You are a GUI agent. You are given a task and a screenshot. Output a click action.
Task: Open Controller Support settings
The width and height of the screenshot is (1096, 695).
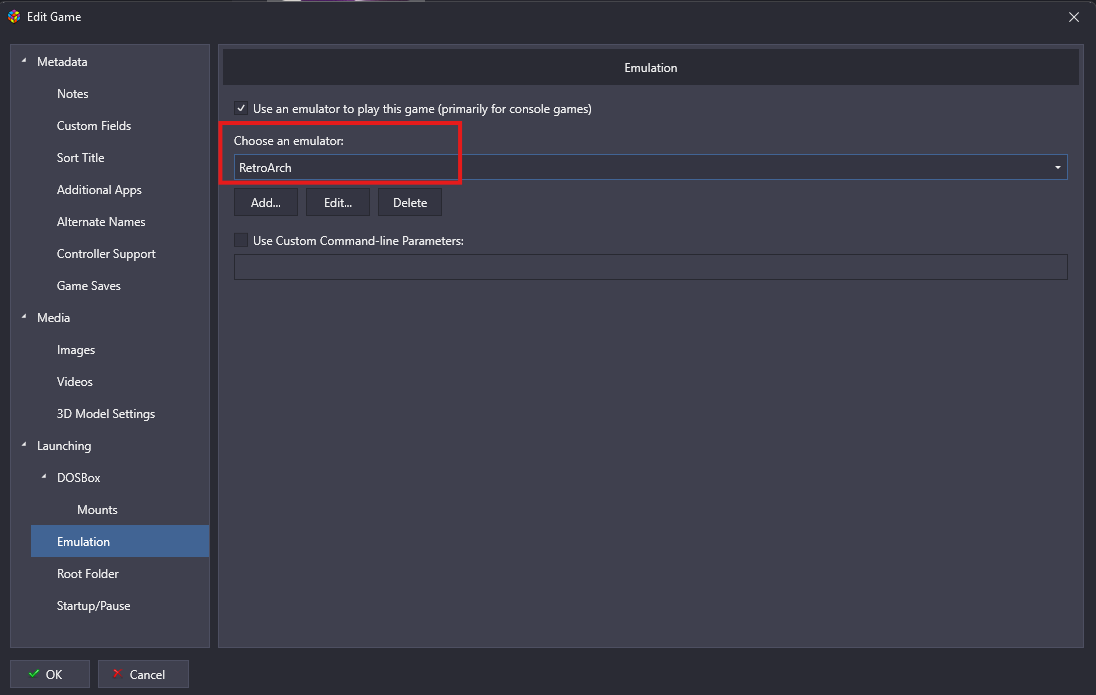106,254
